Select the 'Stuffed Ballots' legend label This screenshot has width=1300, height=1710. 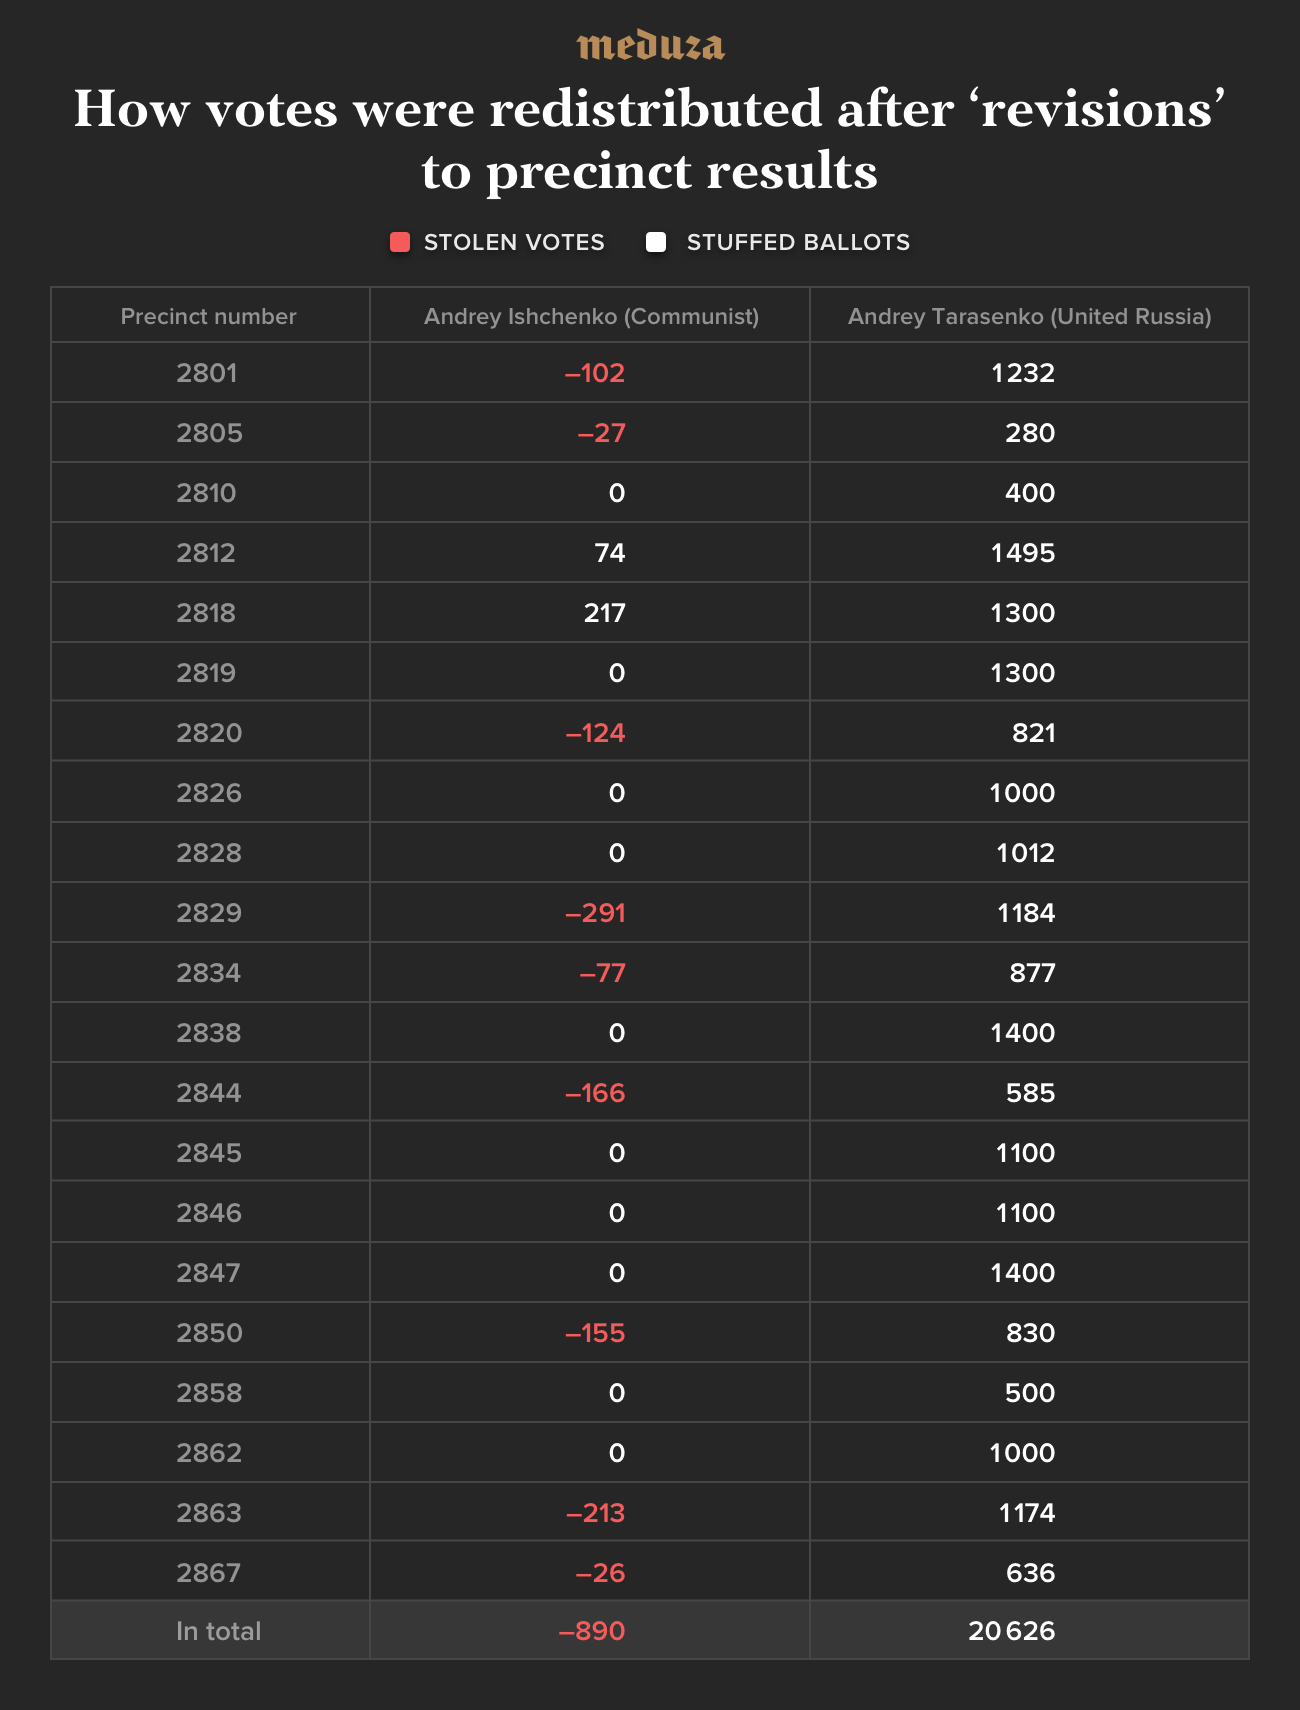pos(798,242)
